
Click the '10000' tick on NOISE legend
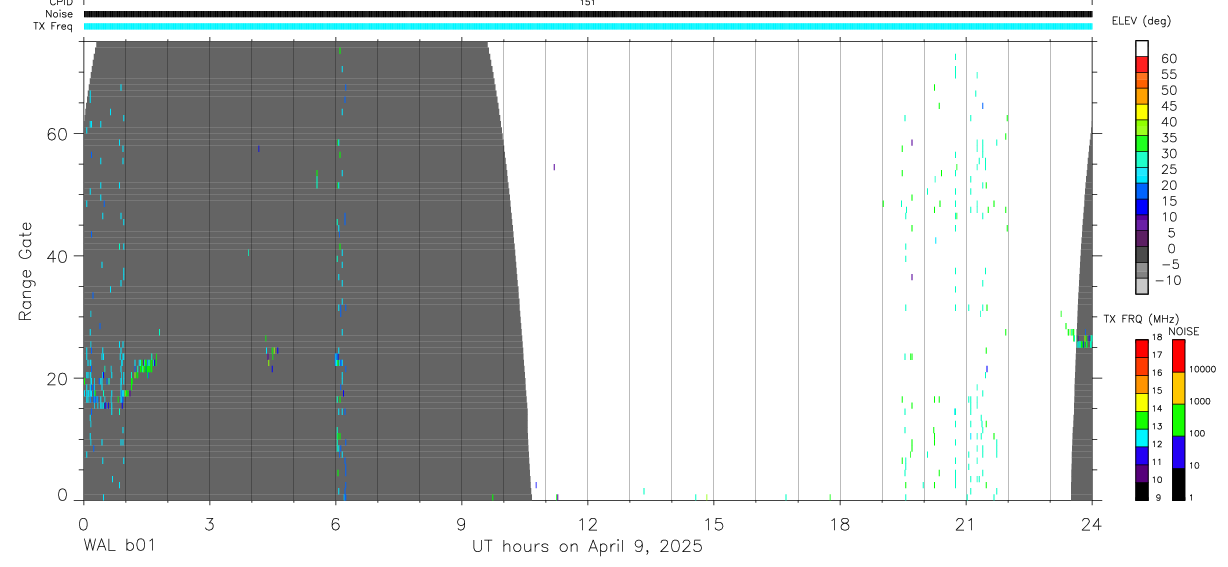pyautogui.click(x=1201, y=369)
